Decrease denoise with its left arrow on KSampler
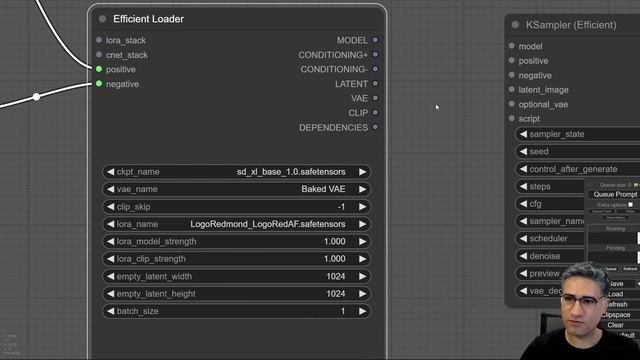 coord(523,256)
